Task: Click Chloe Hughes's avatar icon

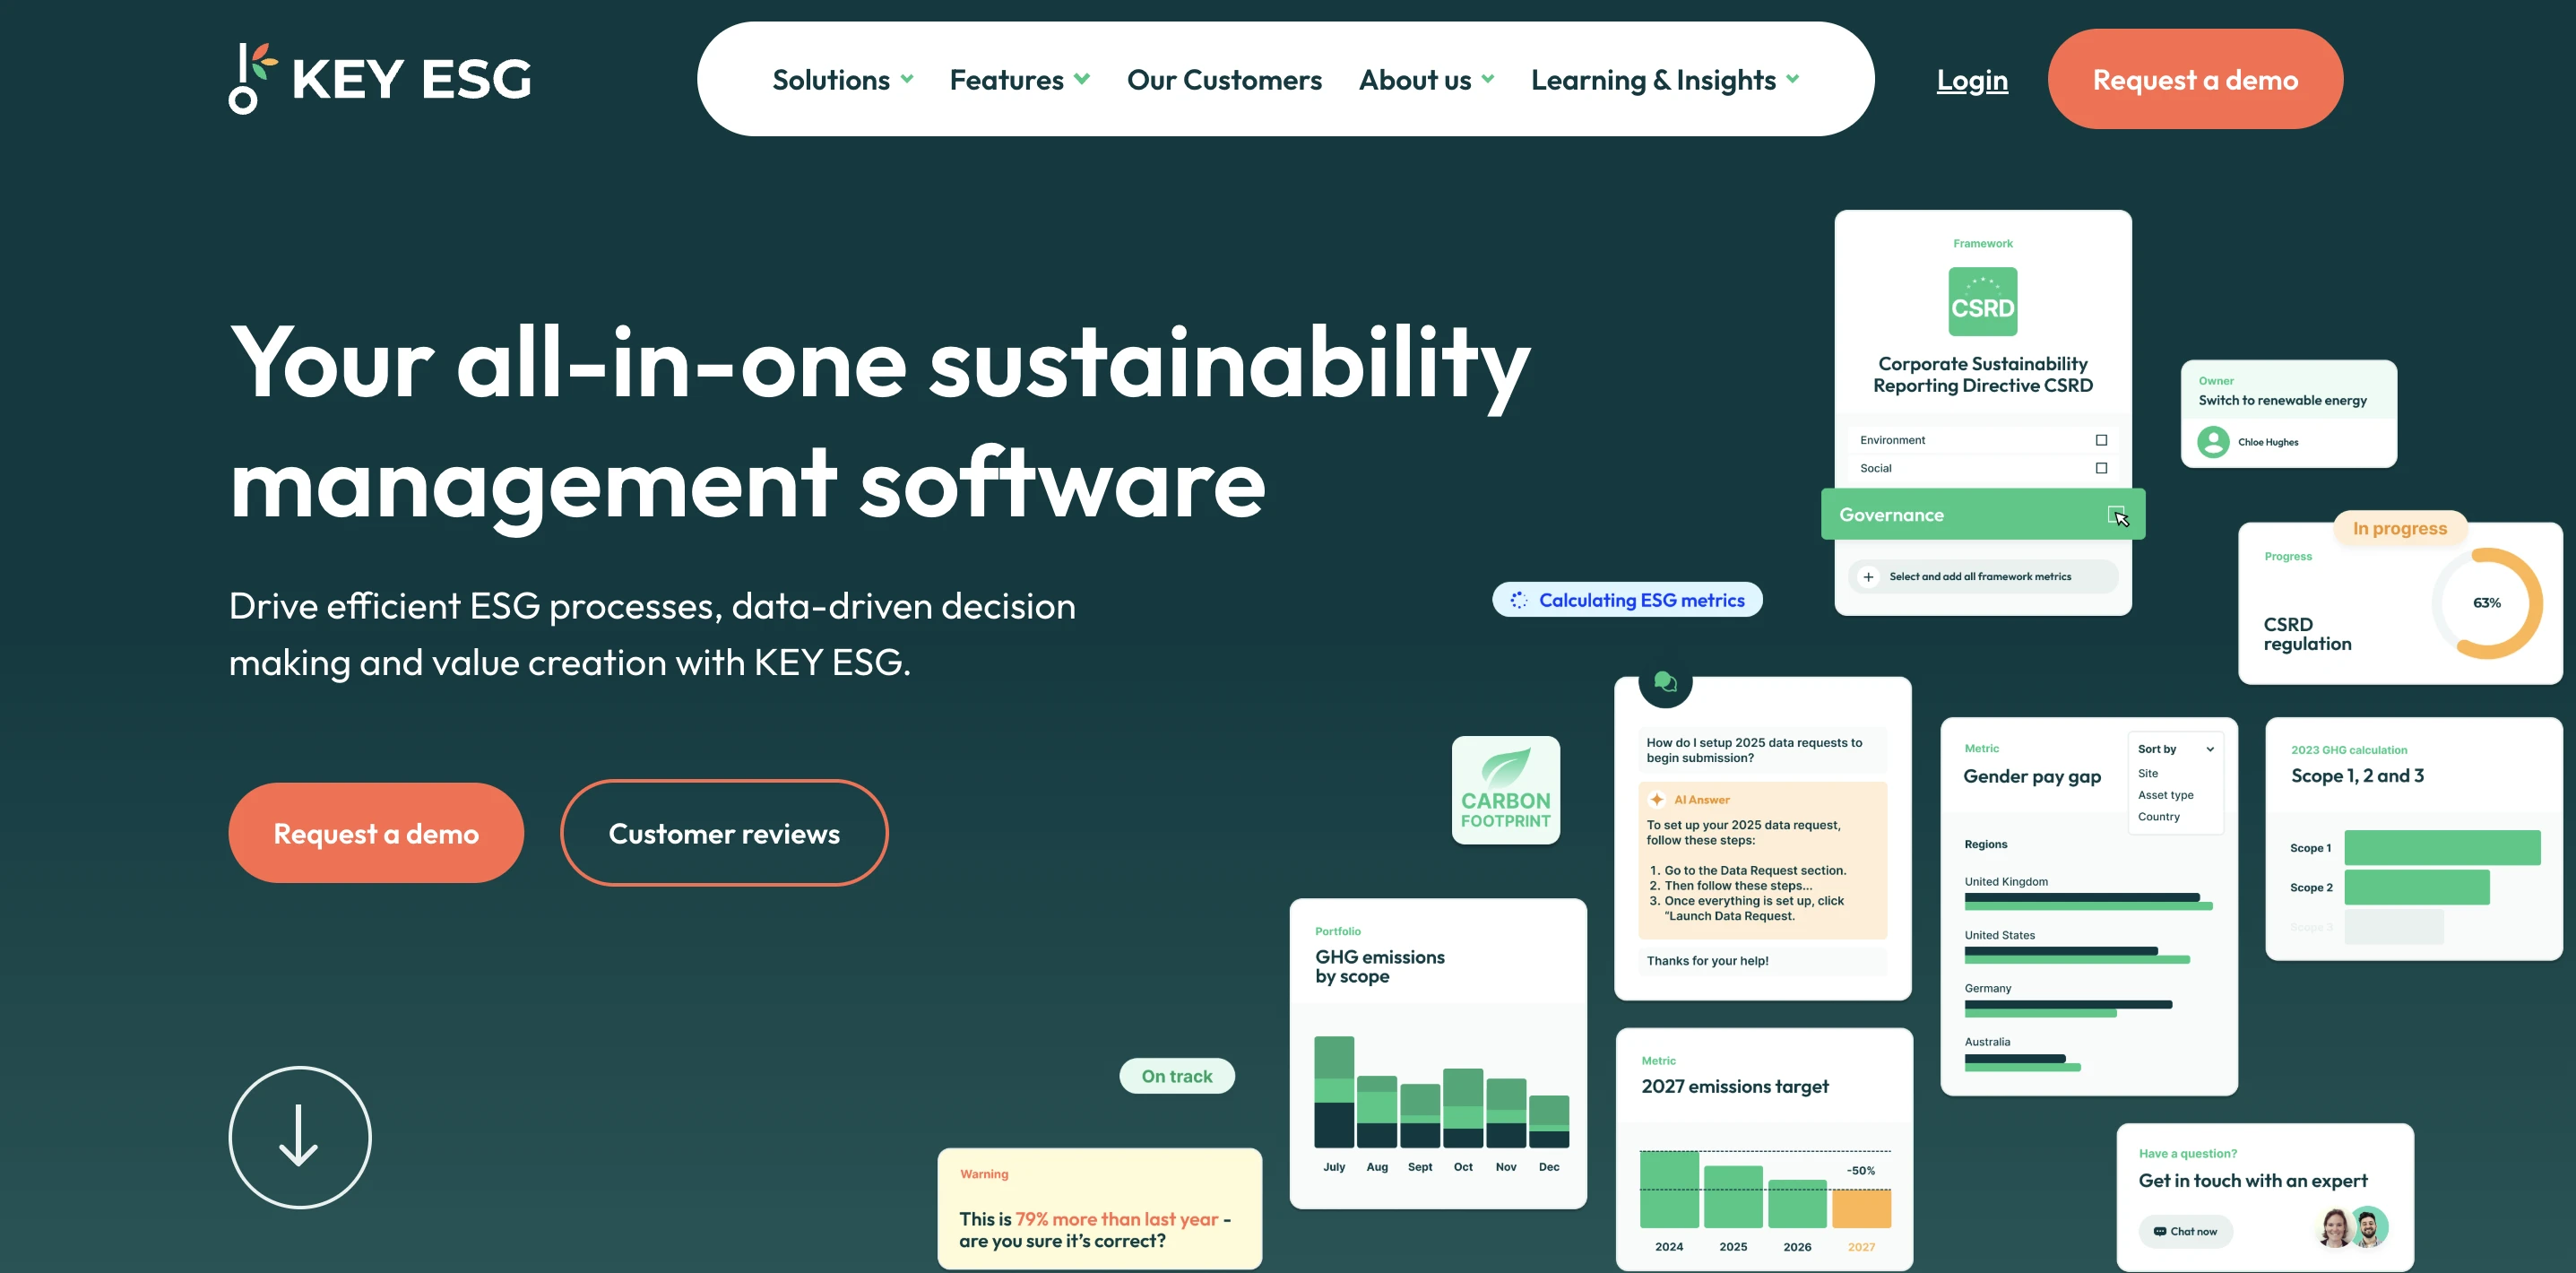Action: click(2215, 441)
